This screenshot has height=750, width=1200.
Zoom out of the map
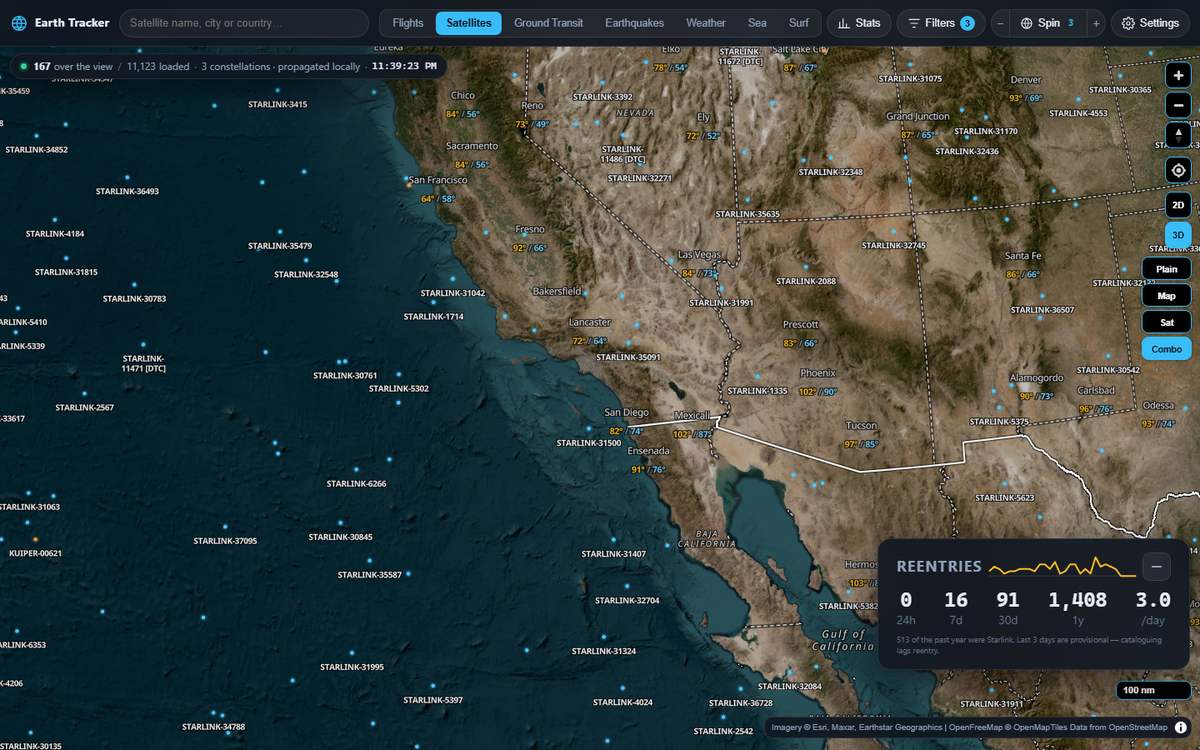click(1178, 104)
